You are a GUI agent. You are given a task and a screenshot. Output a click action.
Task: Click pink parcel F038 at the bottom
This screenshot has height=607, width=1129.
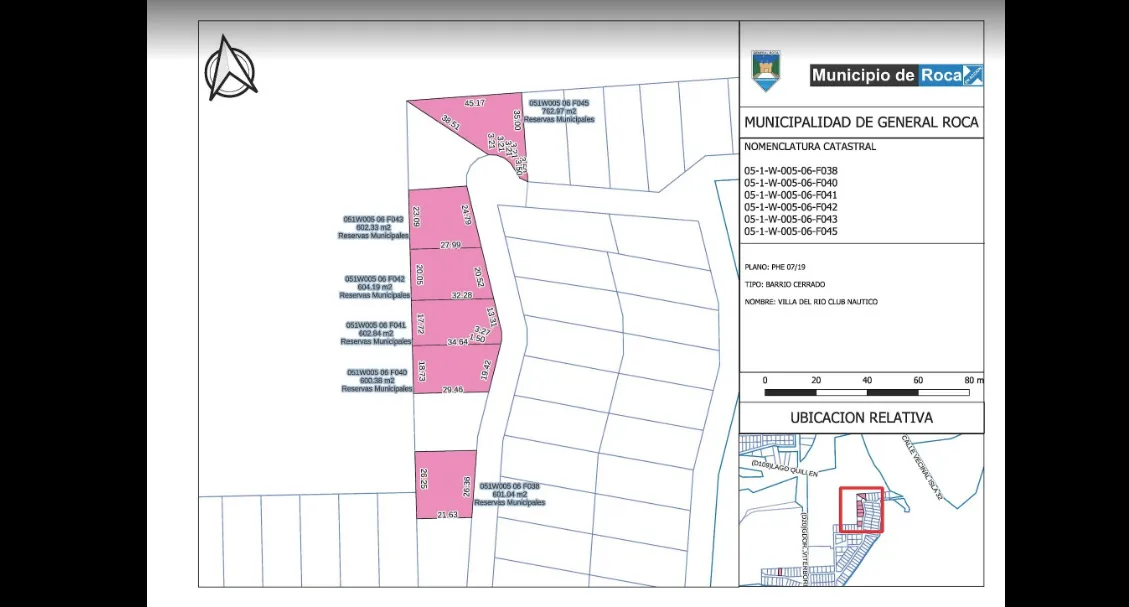click(x=442, y=485)
